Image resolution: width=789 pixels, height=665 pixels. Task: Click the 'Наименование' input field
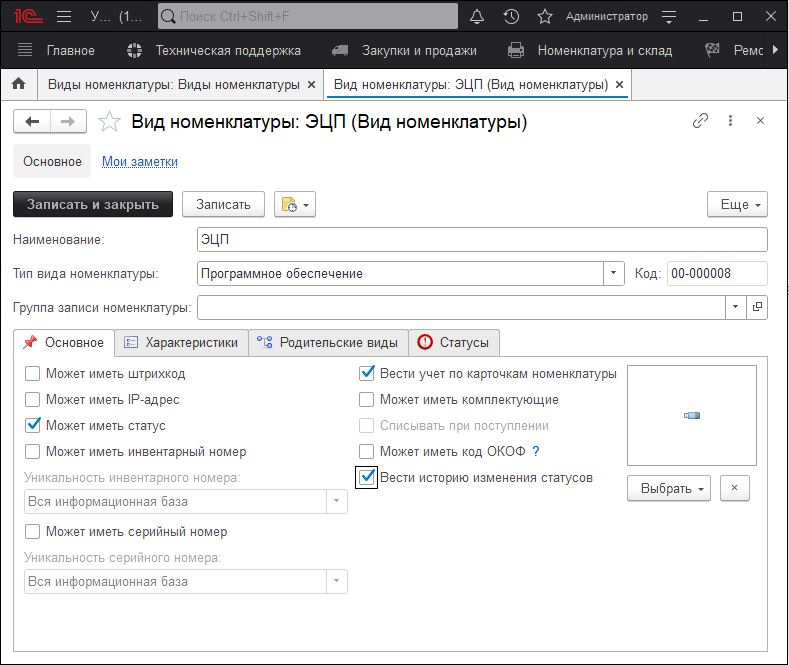[x=482, y=240]
